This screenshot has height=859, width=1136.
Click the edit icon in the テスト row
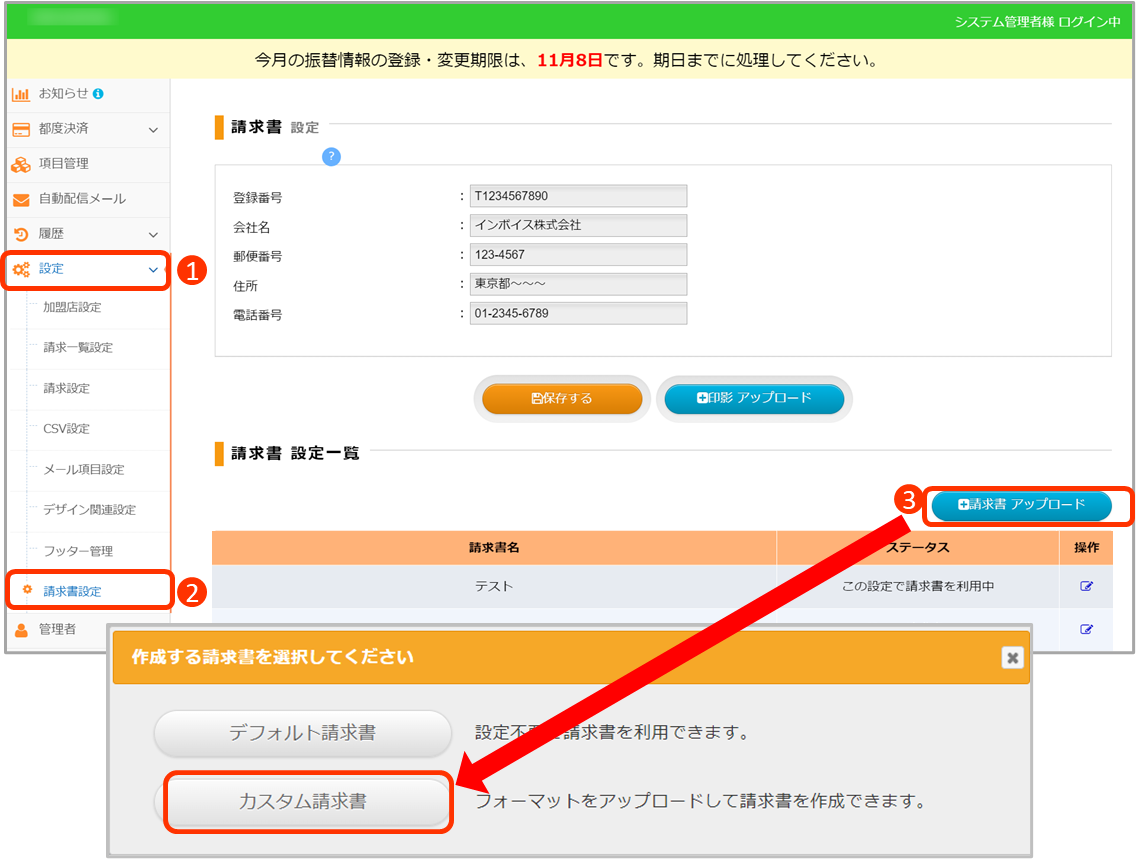[x=1086, y=586]
